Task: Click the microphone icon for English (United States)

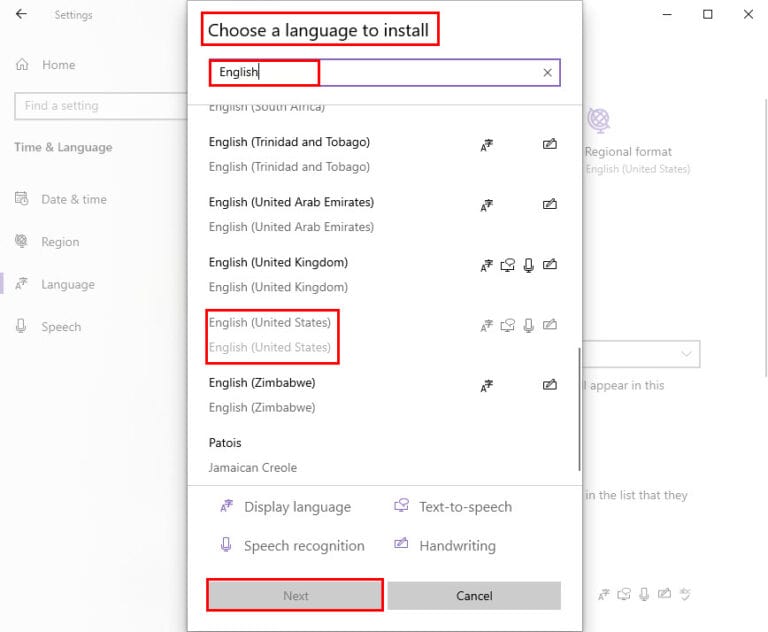Action: tap(528, 325)
